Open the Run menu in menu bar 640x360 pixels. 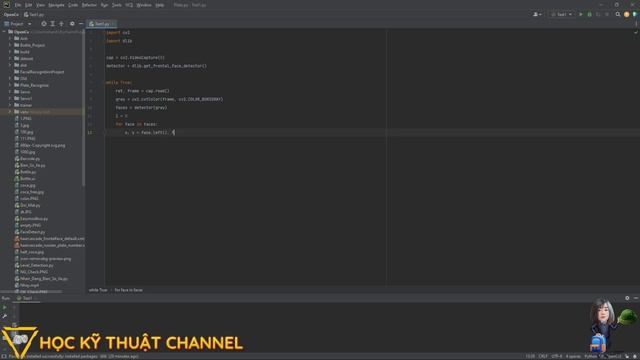tap(104, 5)
